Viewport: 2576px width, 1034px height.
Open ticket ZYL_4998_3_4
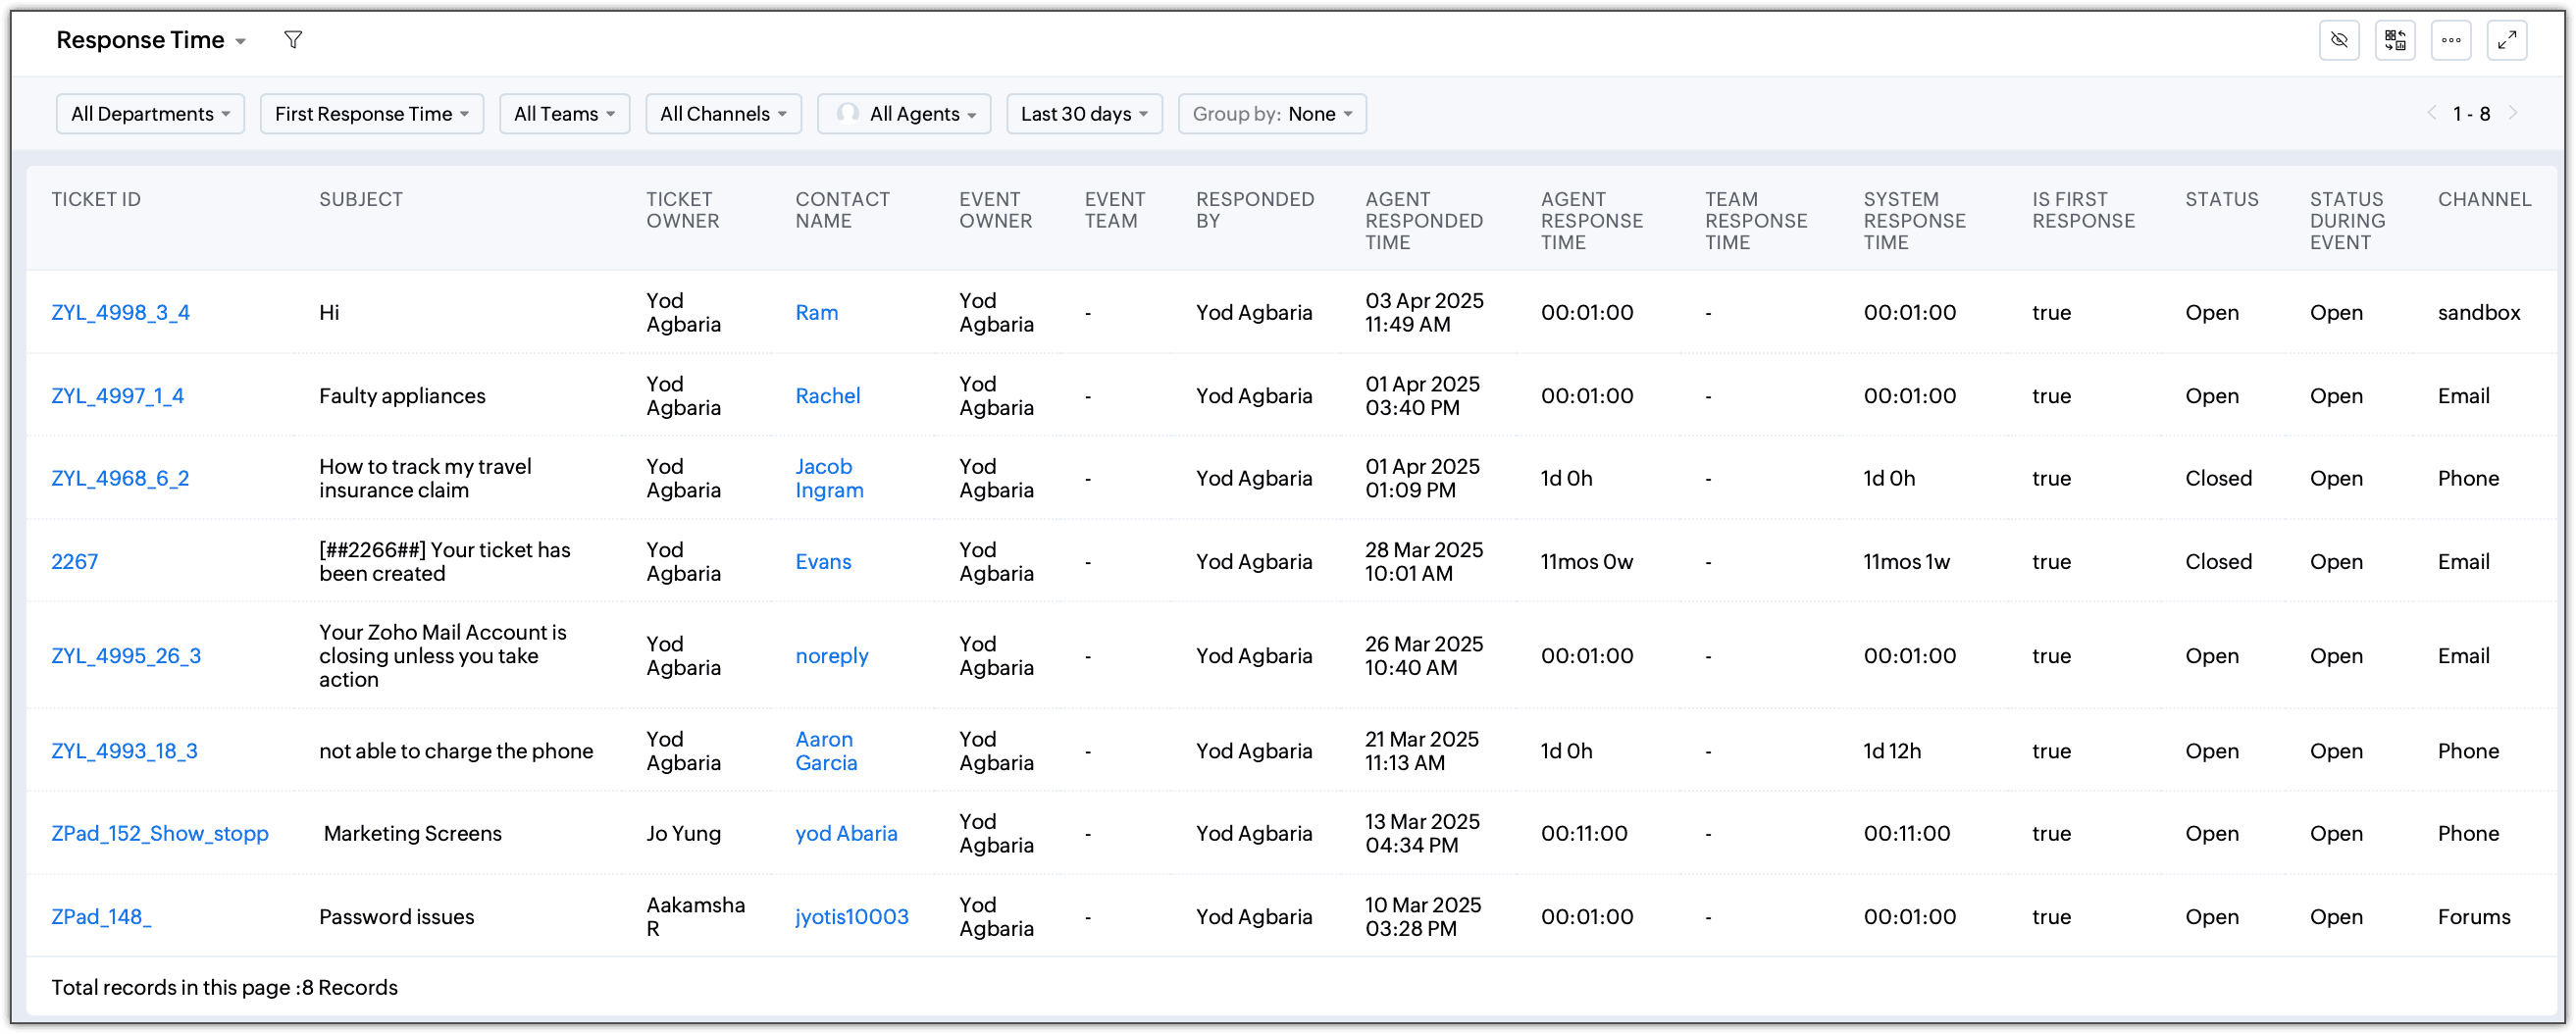[120, 313]
